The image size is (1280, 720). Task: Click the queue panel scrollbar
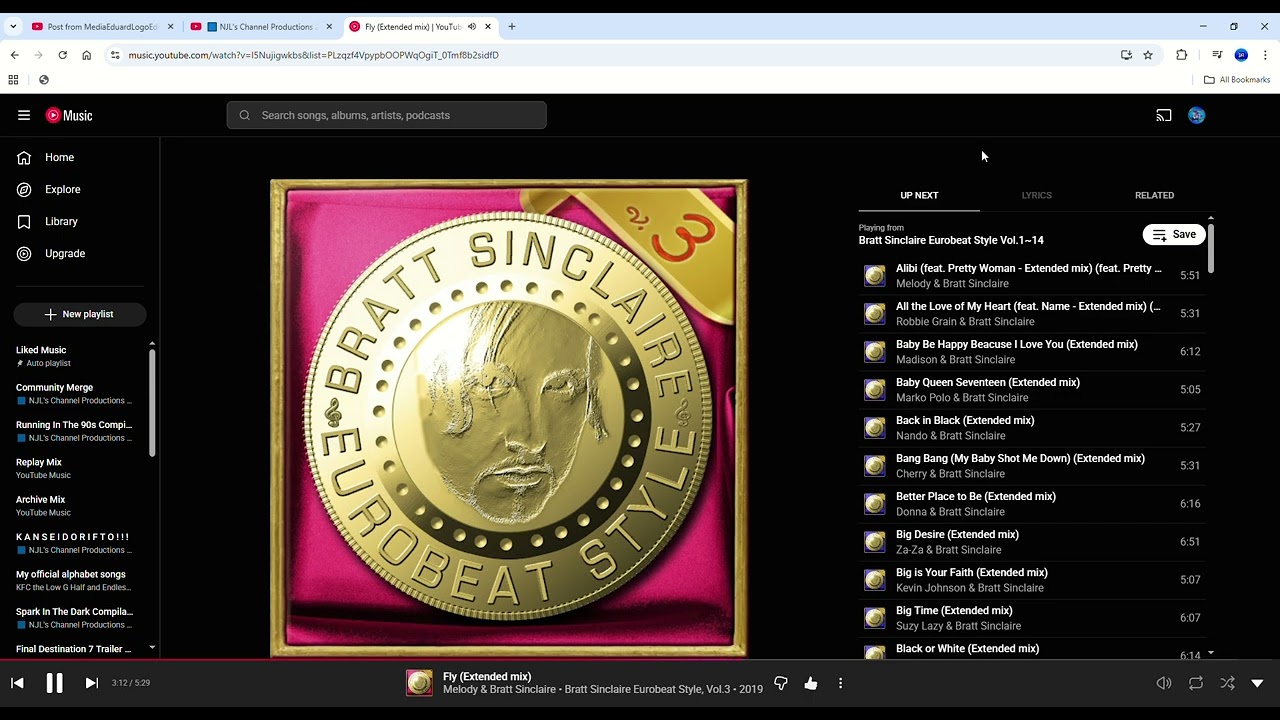coord(1211,248)
